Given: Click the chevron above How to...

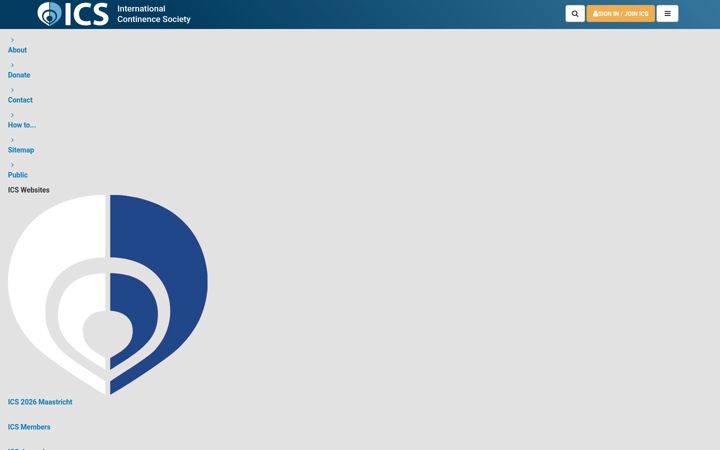Looking at the screenshot, I should tap(12, 115).
